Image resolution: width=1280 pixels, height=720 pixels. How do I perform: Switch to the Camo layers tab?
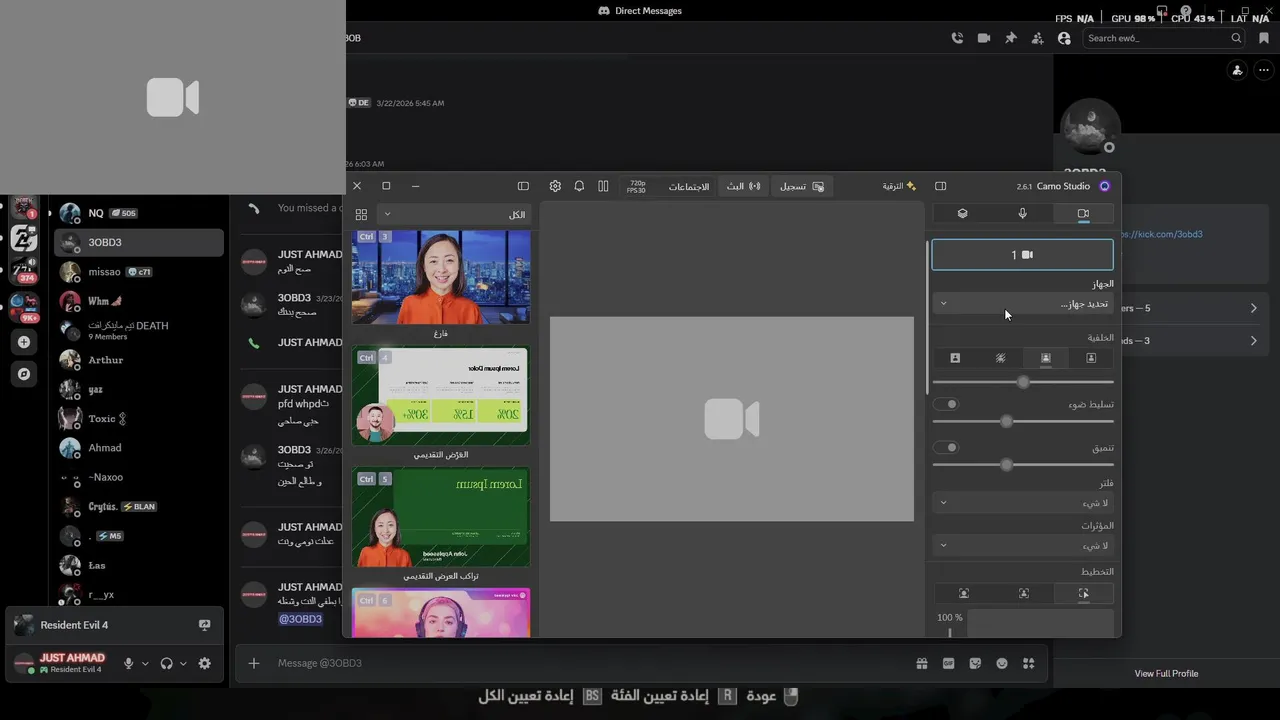click(x=962, y=213)
